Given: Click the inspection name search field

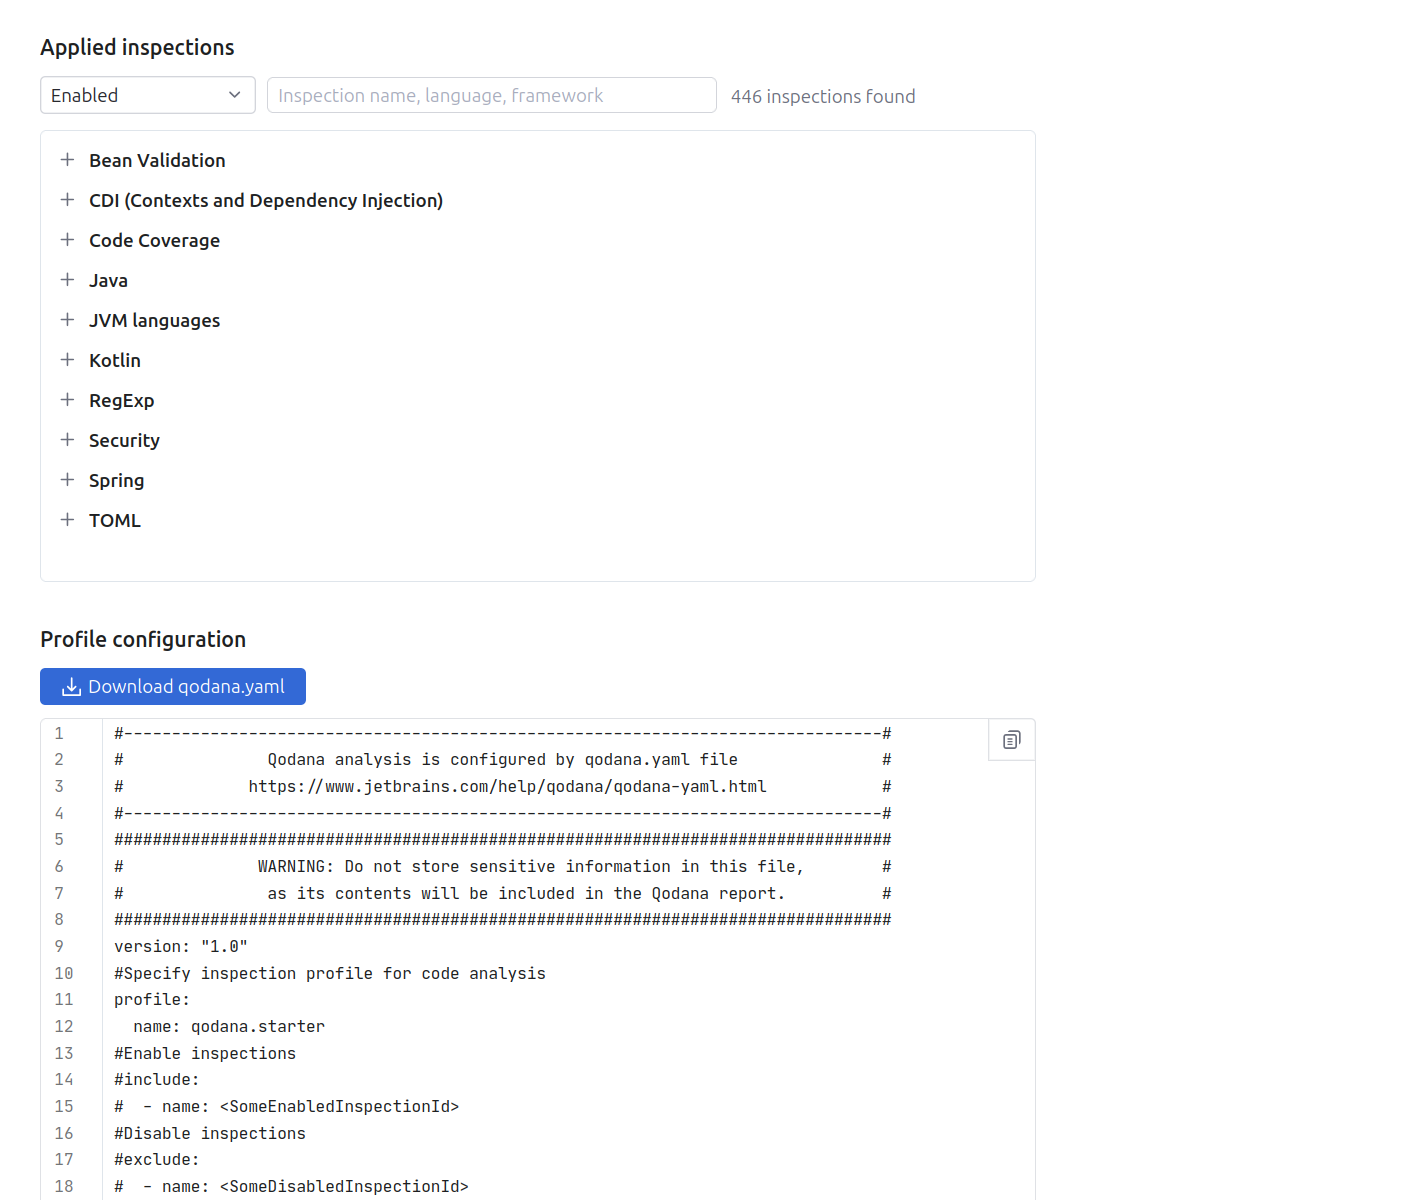Looking at the screenshot, I should [491, 95].
